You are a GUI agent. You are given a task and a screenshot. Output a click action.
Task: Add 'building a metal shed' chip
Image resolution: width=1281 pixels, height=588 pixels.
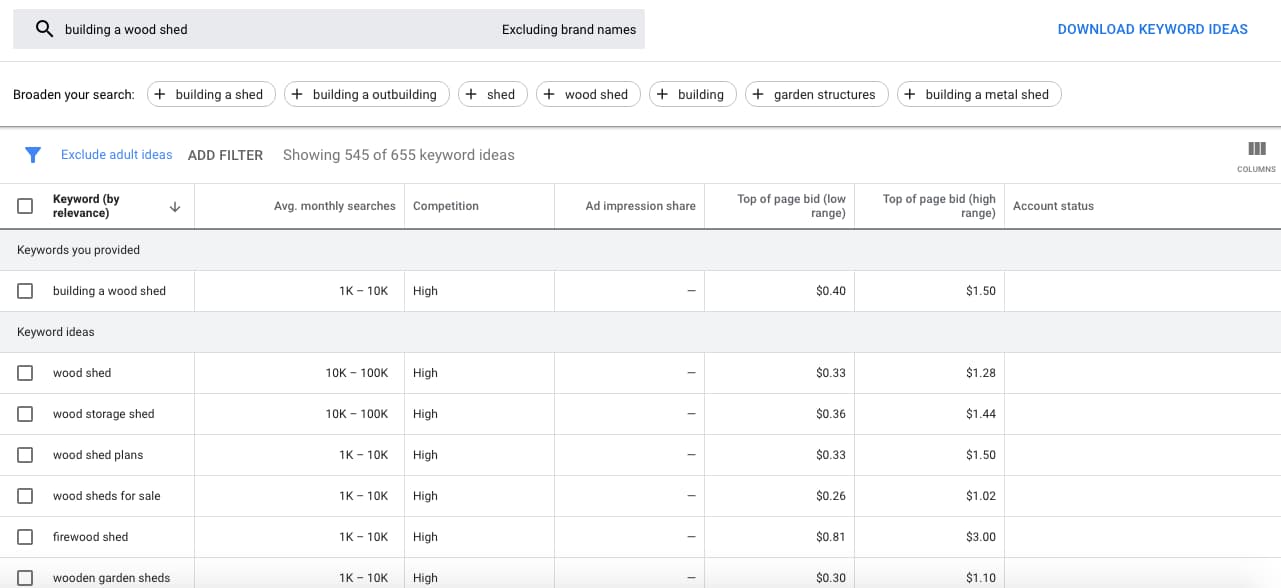coord(979,94)
